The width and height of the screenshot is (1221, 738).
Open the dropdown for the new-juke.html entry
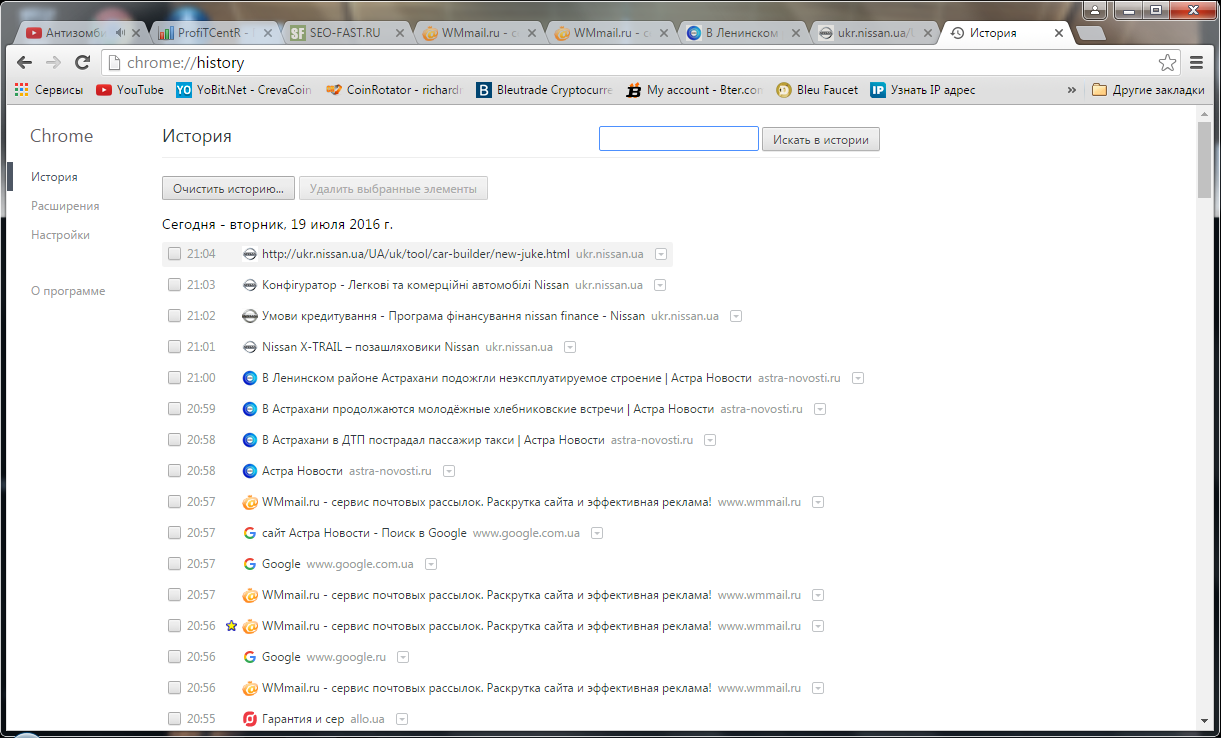[x=661, y=254]
